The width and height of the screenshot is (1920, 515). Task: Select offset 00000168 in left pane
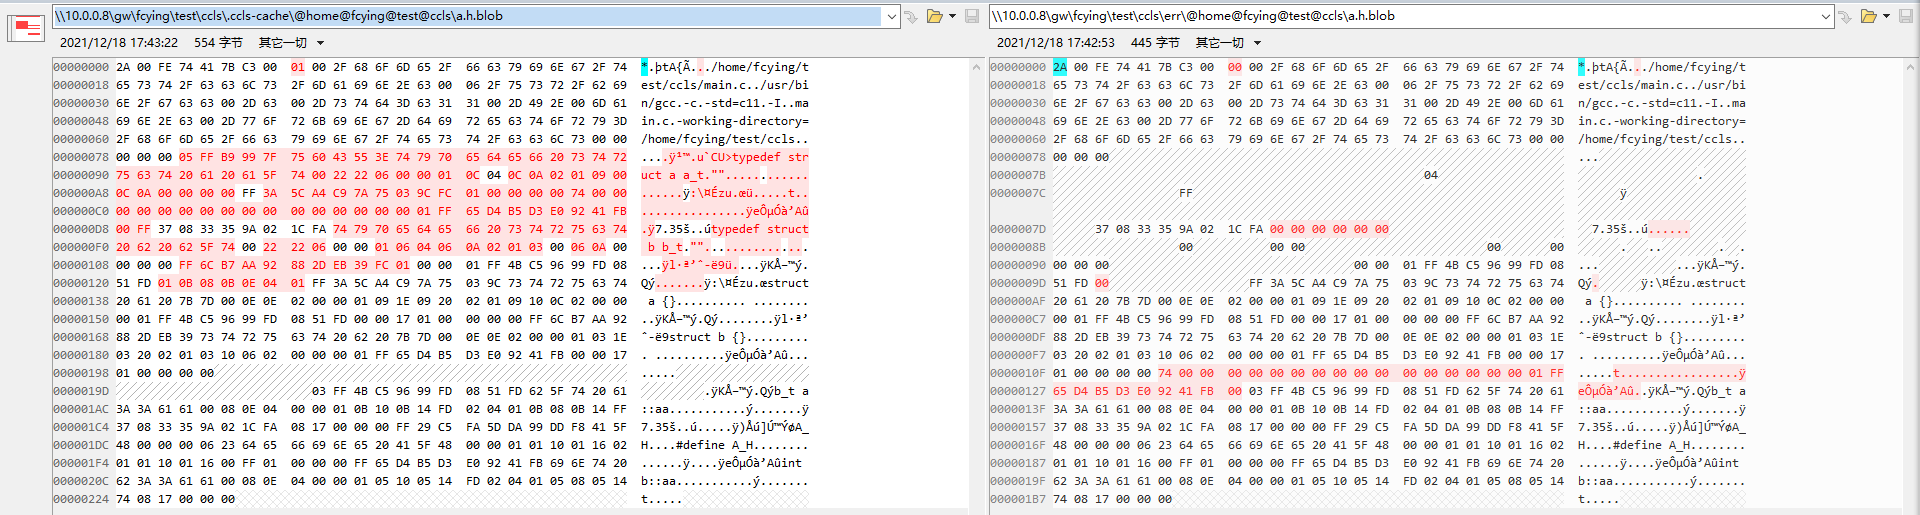81,337
